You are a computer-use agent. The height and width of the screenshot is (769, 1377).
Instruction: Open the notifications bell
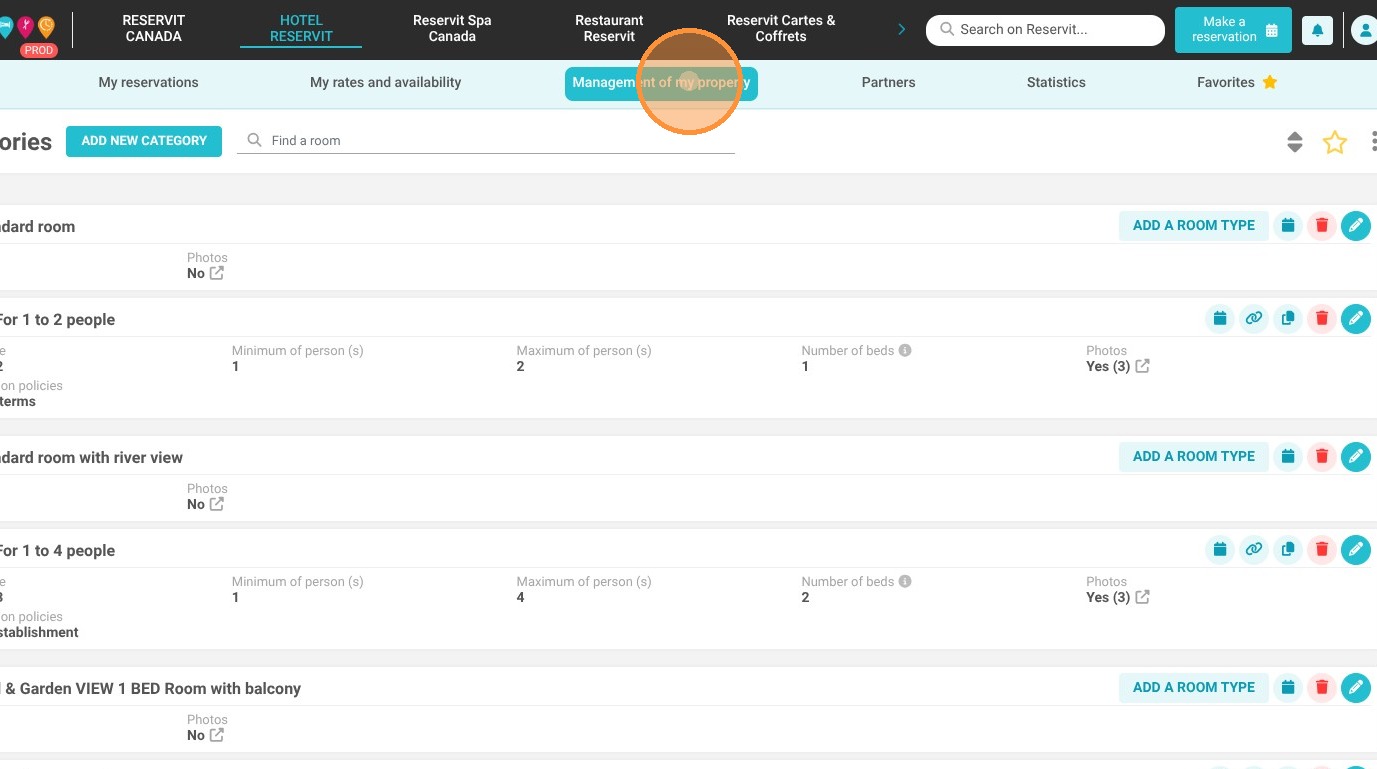pos(1317,30)
